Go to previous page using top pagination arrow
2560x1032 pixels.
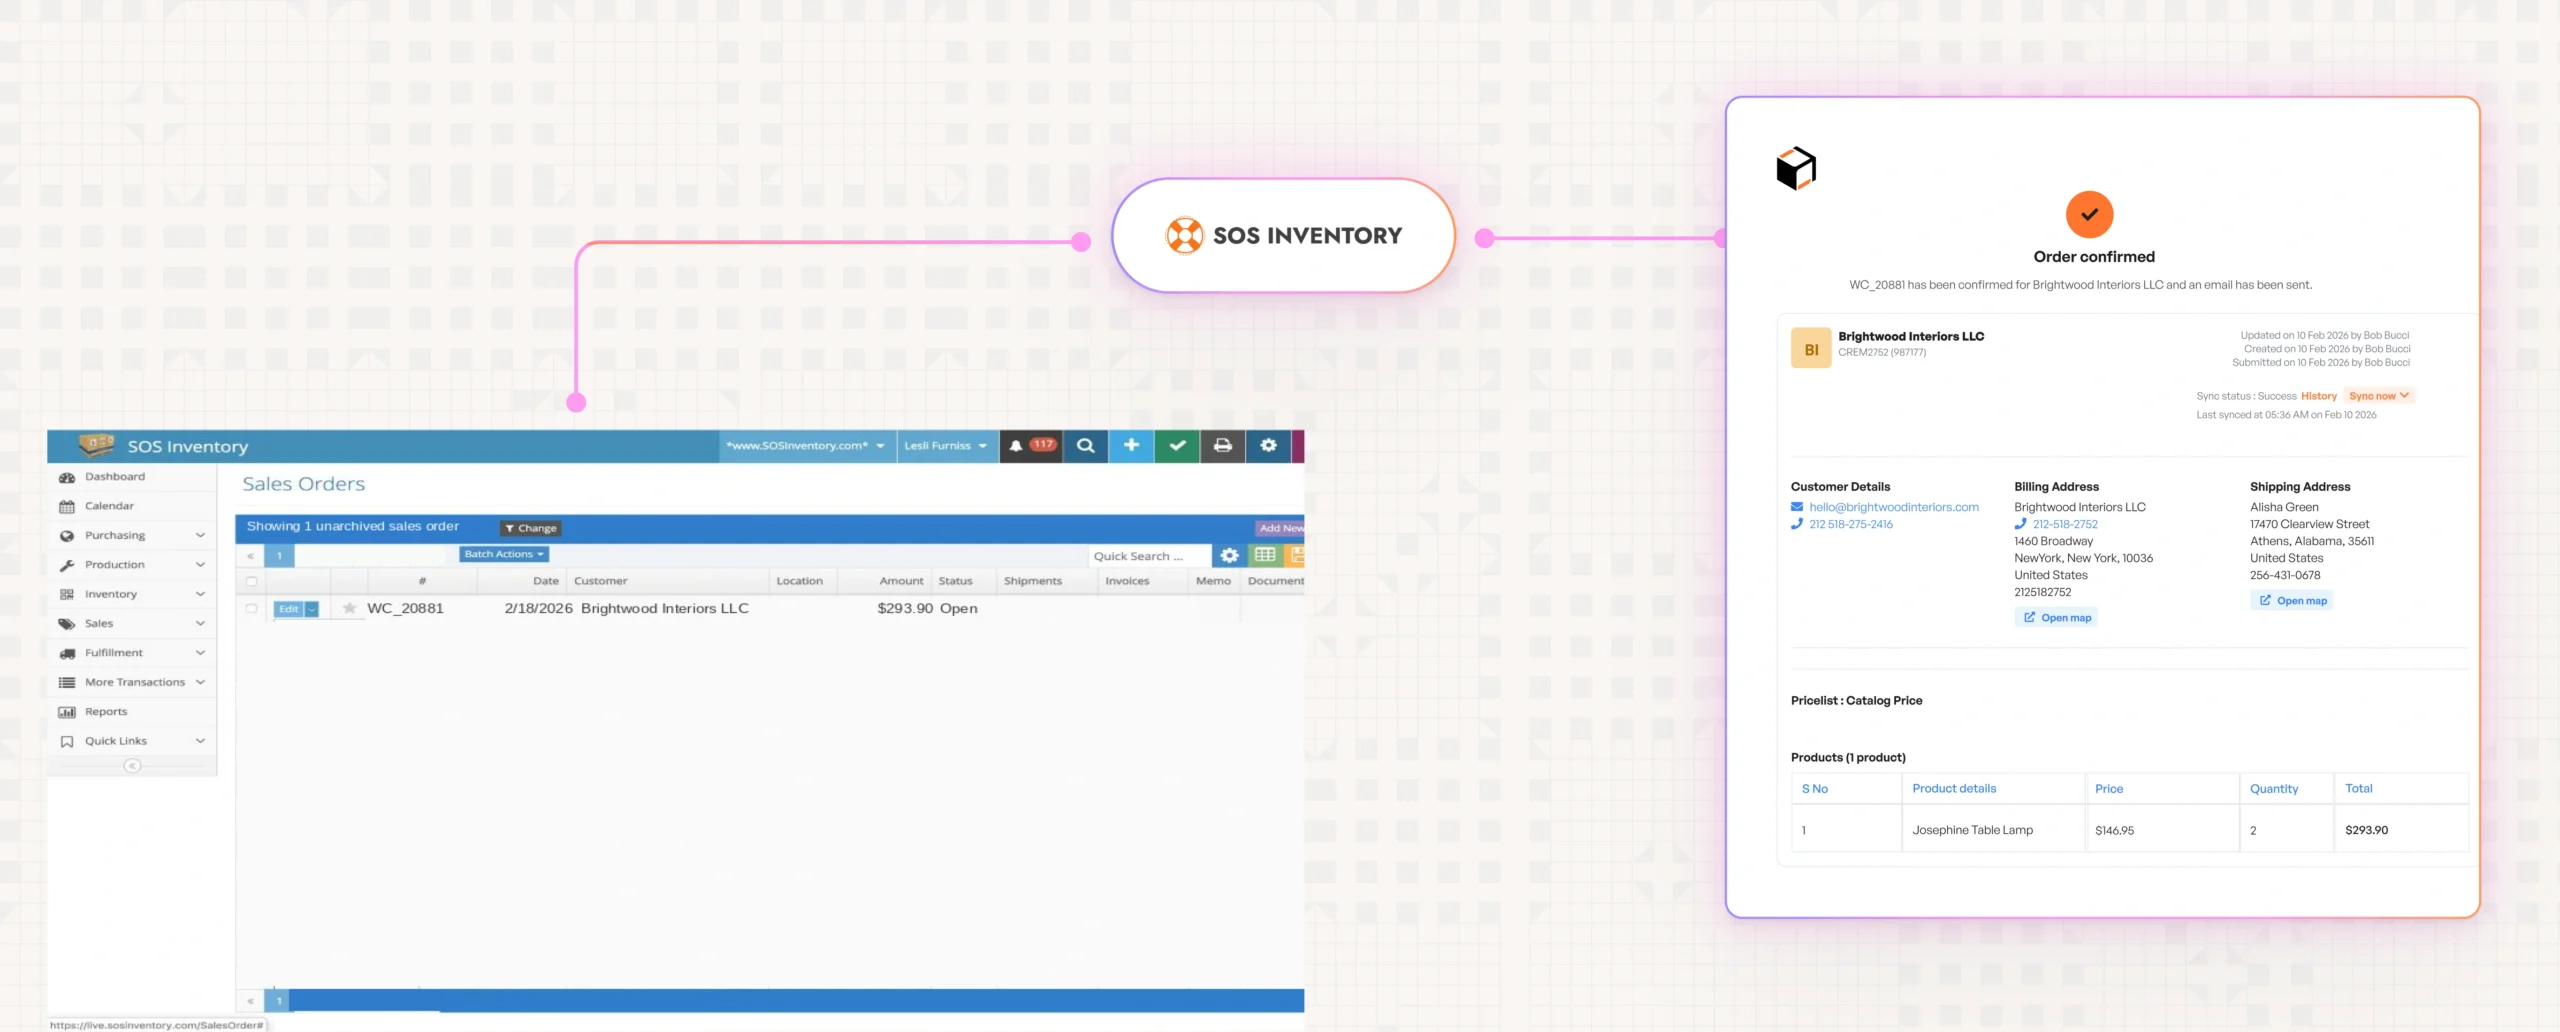click(250, 556)
